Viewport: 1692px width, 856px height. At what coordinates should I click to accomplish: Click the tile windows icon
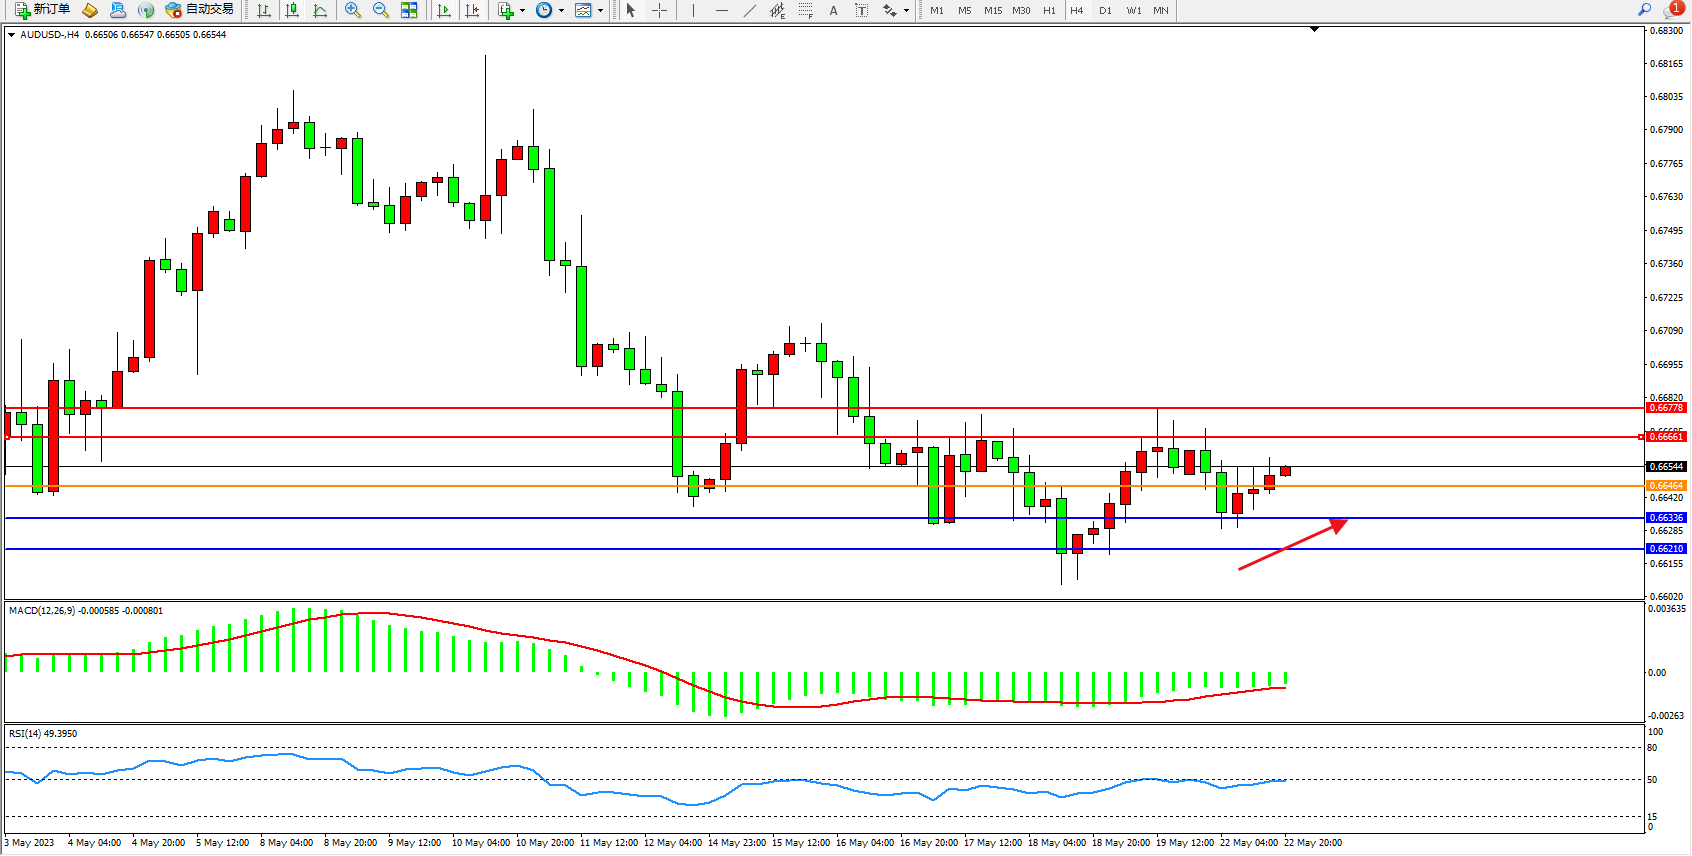point(409,10)
